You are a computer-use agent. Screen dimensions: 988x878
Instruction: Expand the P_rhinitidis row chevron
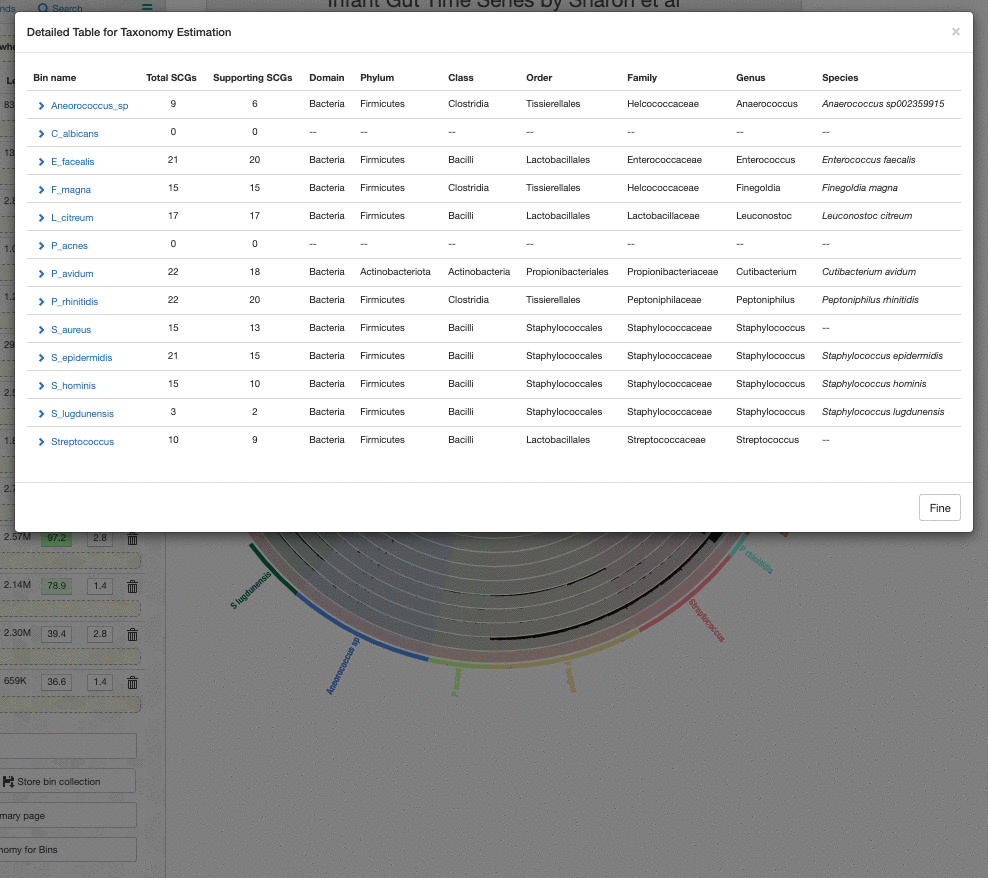(x=42, y=302)
